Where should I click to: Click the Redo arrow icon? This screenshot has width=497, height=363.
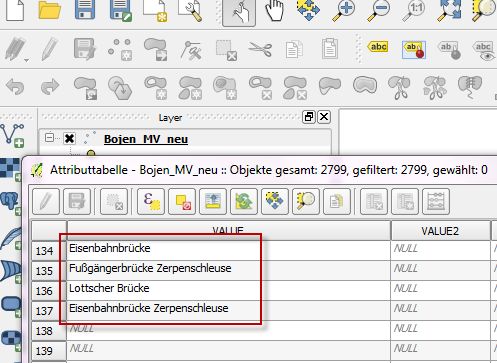click(50, 87)
